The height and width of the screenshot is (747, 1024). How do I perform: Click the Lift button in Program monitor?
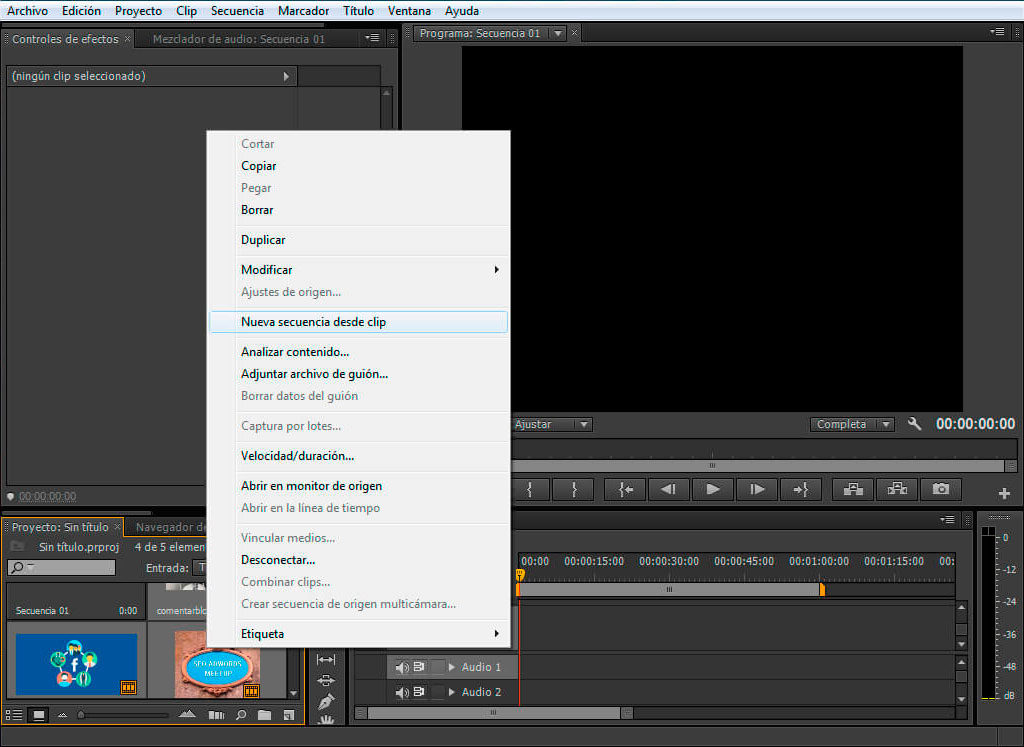853,489
